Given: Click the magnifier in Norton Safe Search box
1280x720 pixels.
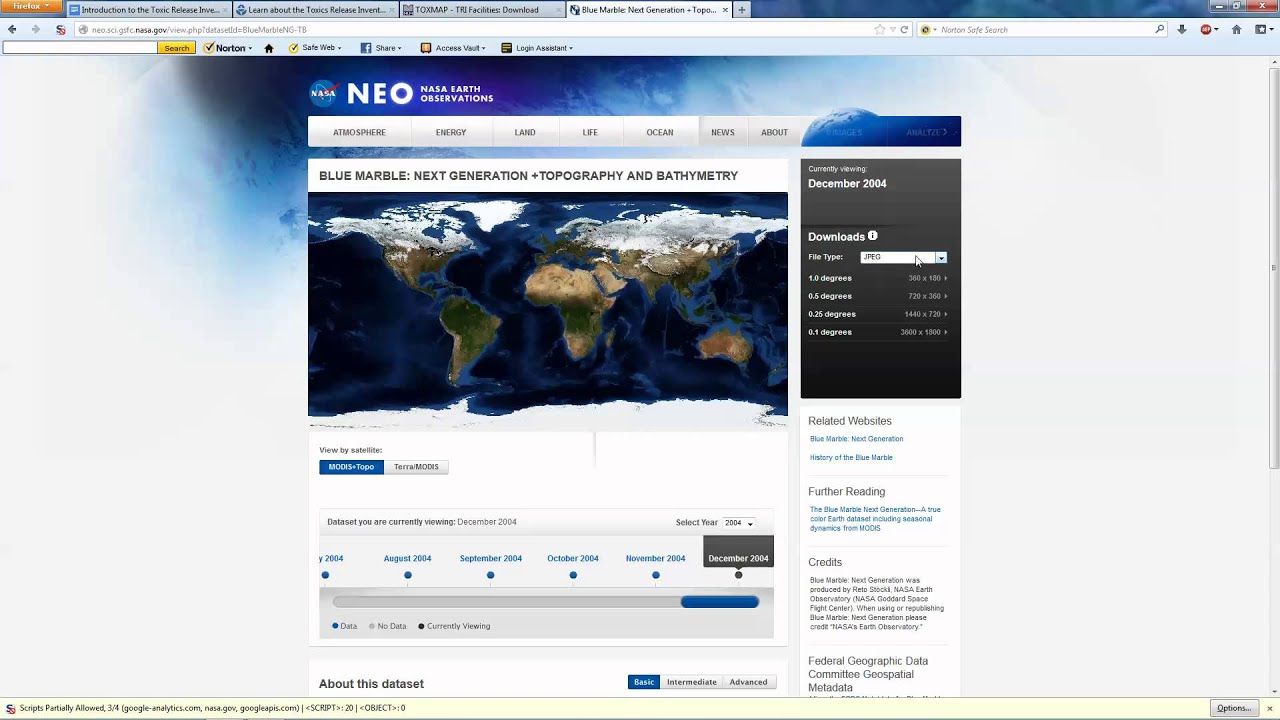Looking at the screenshot, I should tap(1160, 30).
